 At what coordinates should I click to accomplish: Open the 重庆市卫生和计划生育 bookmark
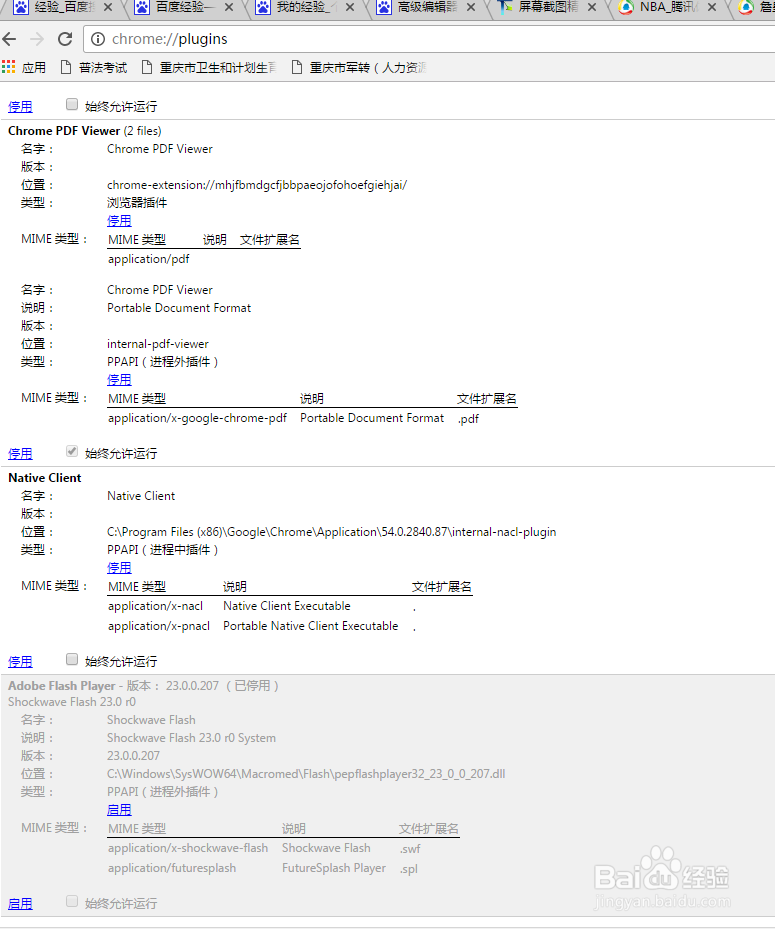click(209, 68)
